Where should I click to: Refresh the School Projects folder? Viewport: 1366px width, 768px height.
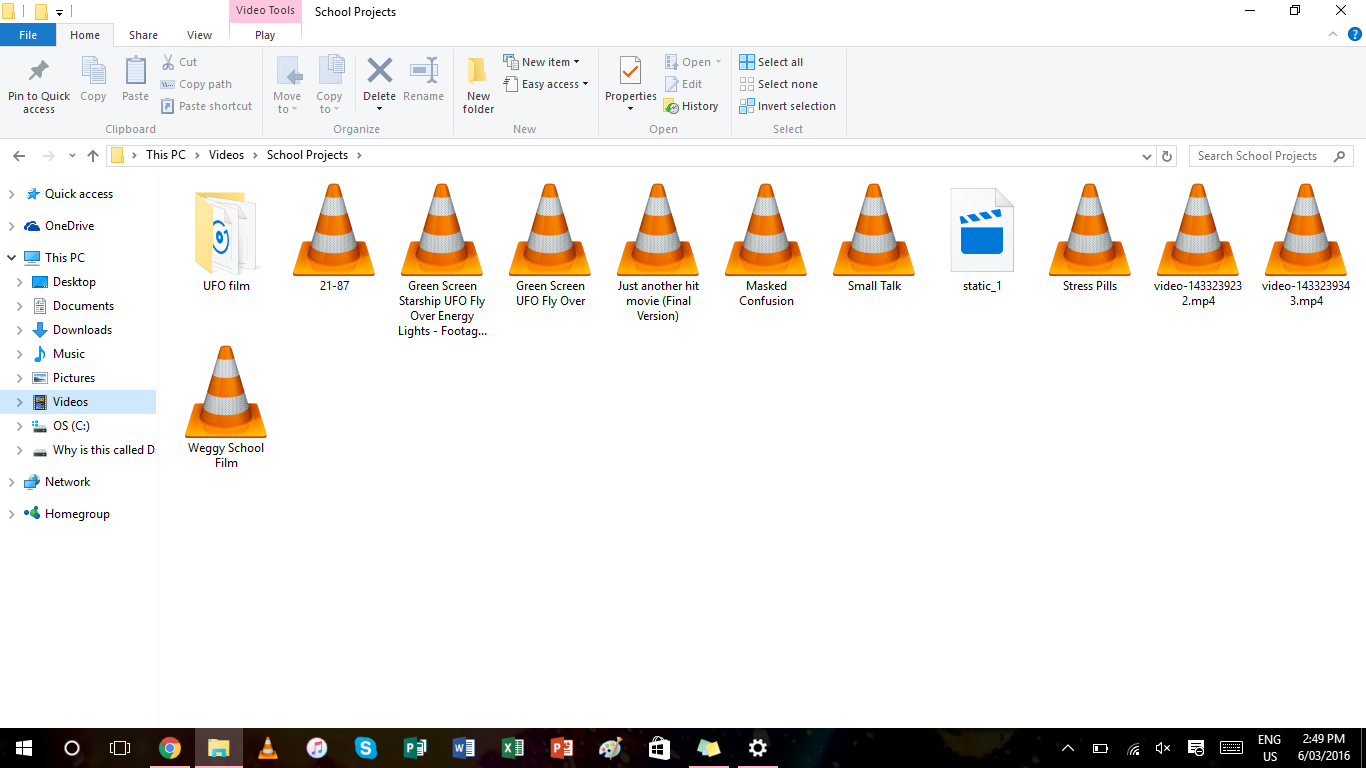coord(1167,156)
